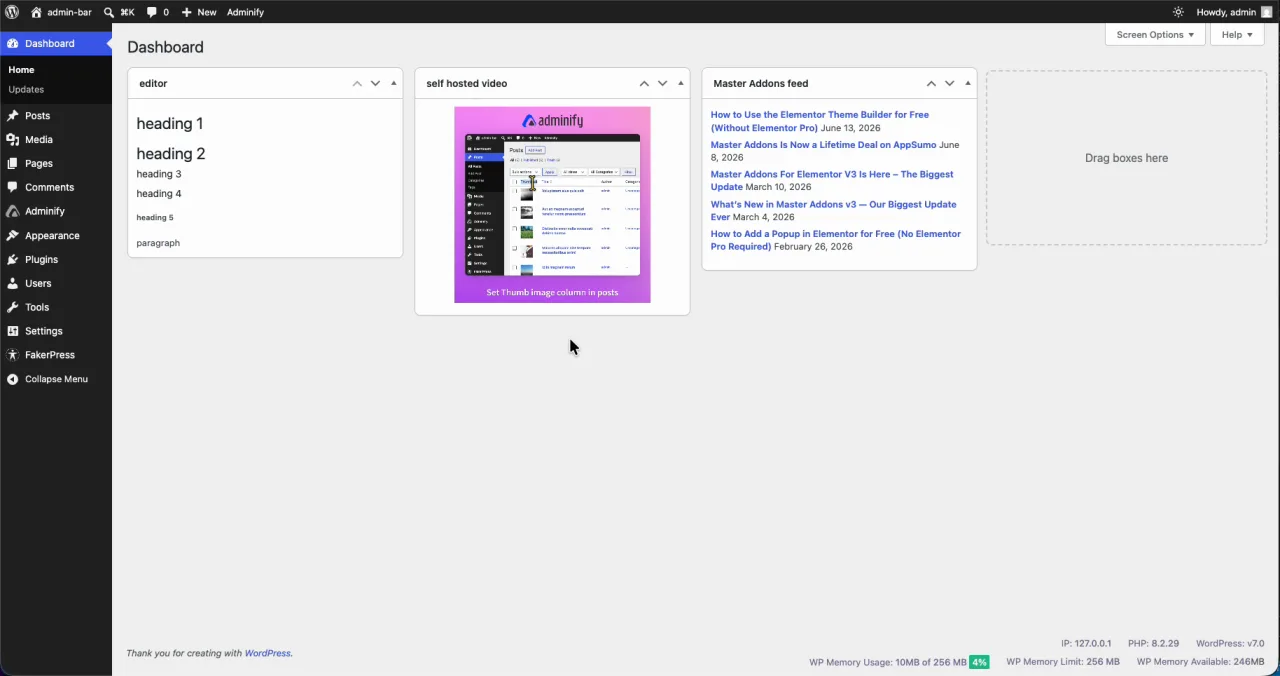Click the Adminify logo icon in sidebar

(x=12, y=211)
